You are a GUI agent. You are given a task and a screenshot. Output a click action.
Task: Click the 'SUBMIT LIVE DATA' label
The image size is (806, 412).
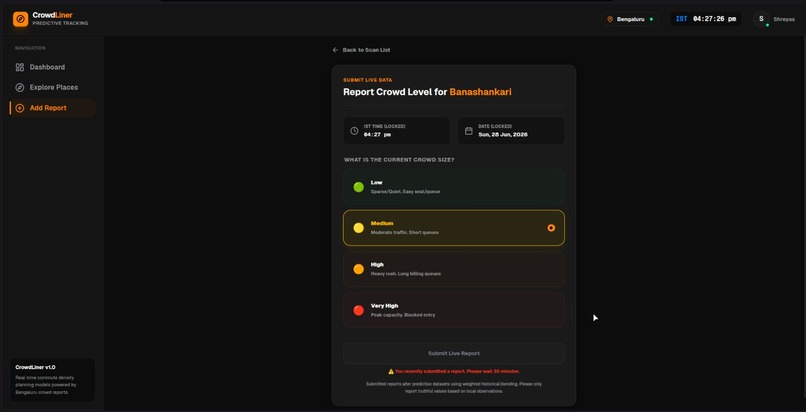coord(368,80)
